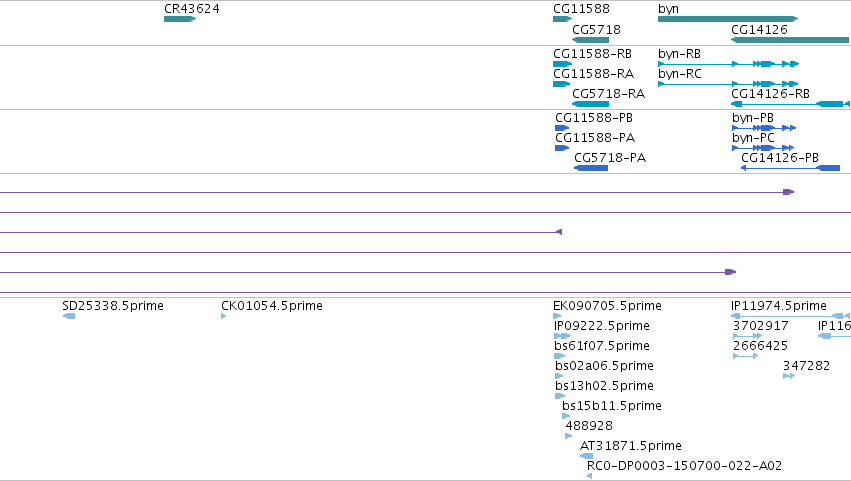Select the CG14126-RB transcript label
The image size is (851, 481).
coord(770,94)
